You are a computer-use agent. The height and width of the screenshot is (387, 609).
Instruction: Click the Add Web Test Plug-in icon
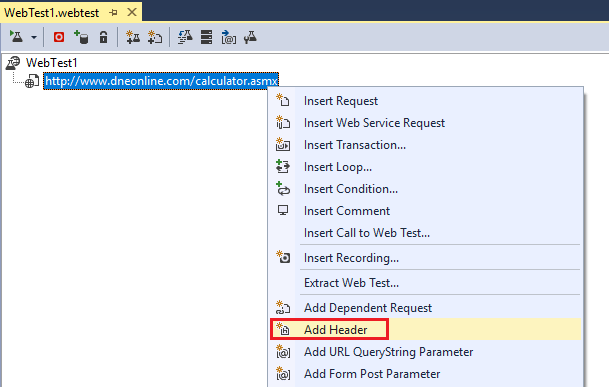click(133, 37)
